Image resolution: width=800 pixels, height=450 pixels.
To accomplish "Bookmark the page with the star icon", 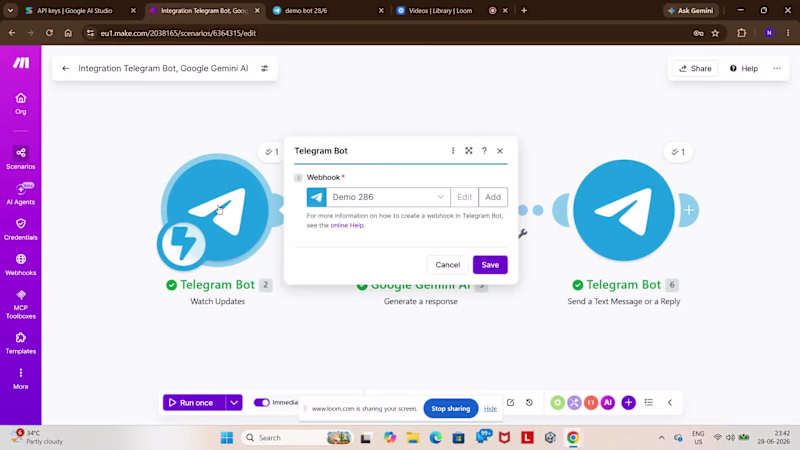I will pyautogui.click(x=715, y=33).
